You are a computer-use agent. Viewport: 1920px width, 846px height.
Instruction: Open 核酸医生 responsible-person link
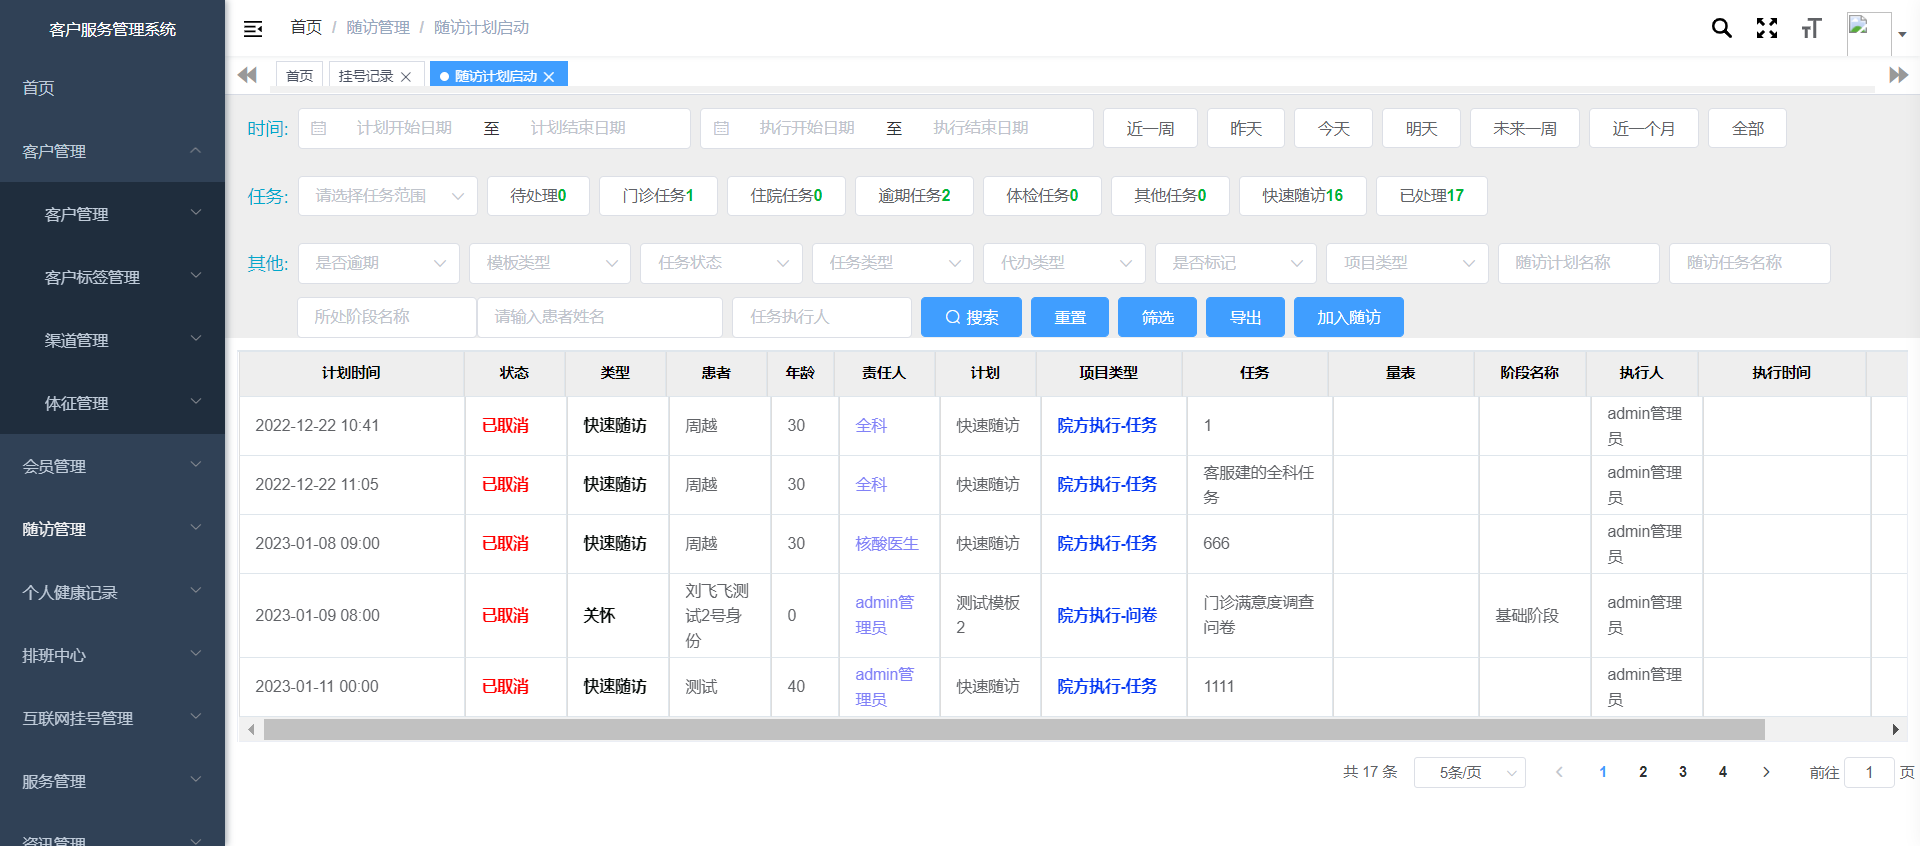(886, 543)
